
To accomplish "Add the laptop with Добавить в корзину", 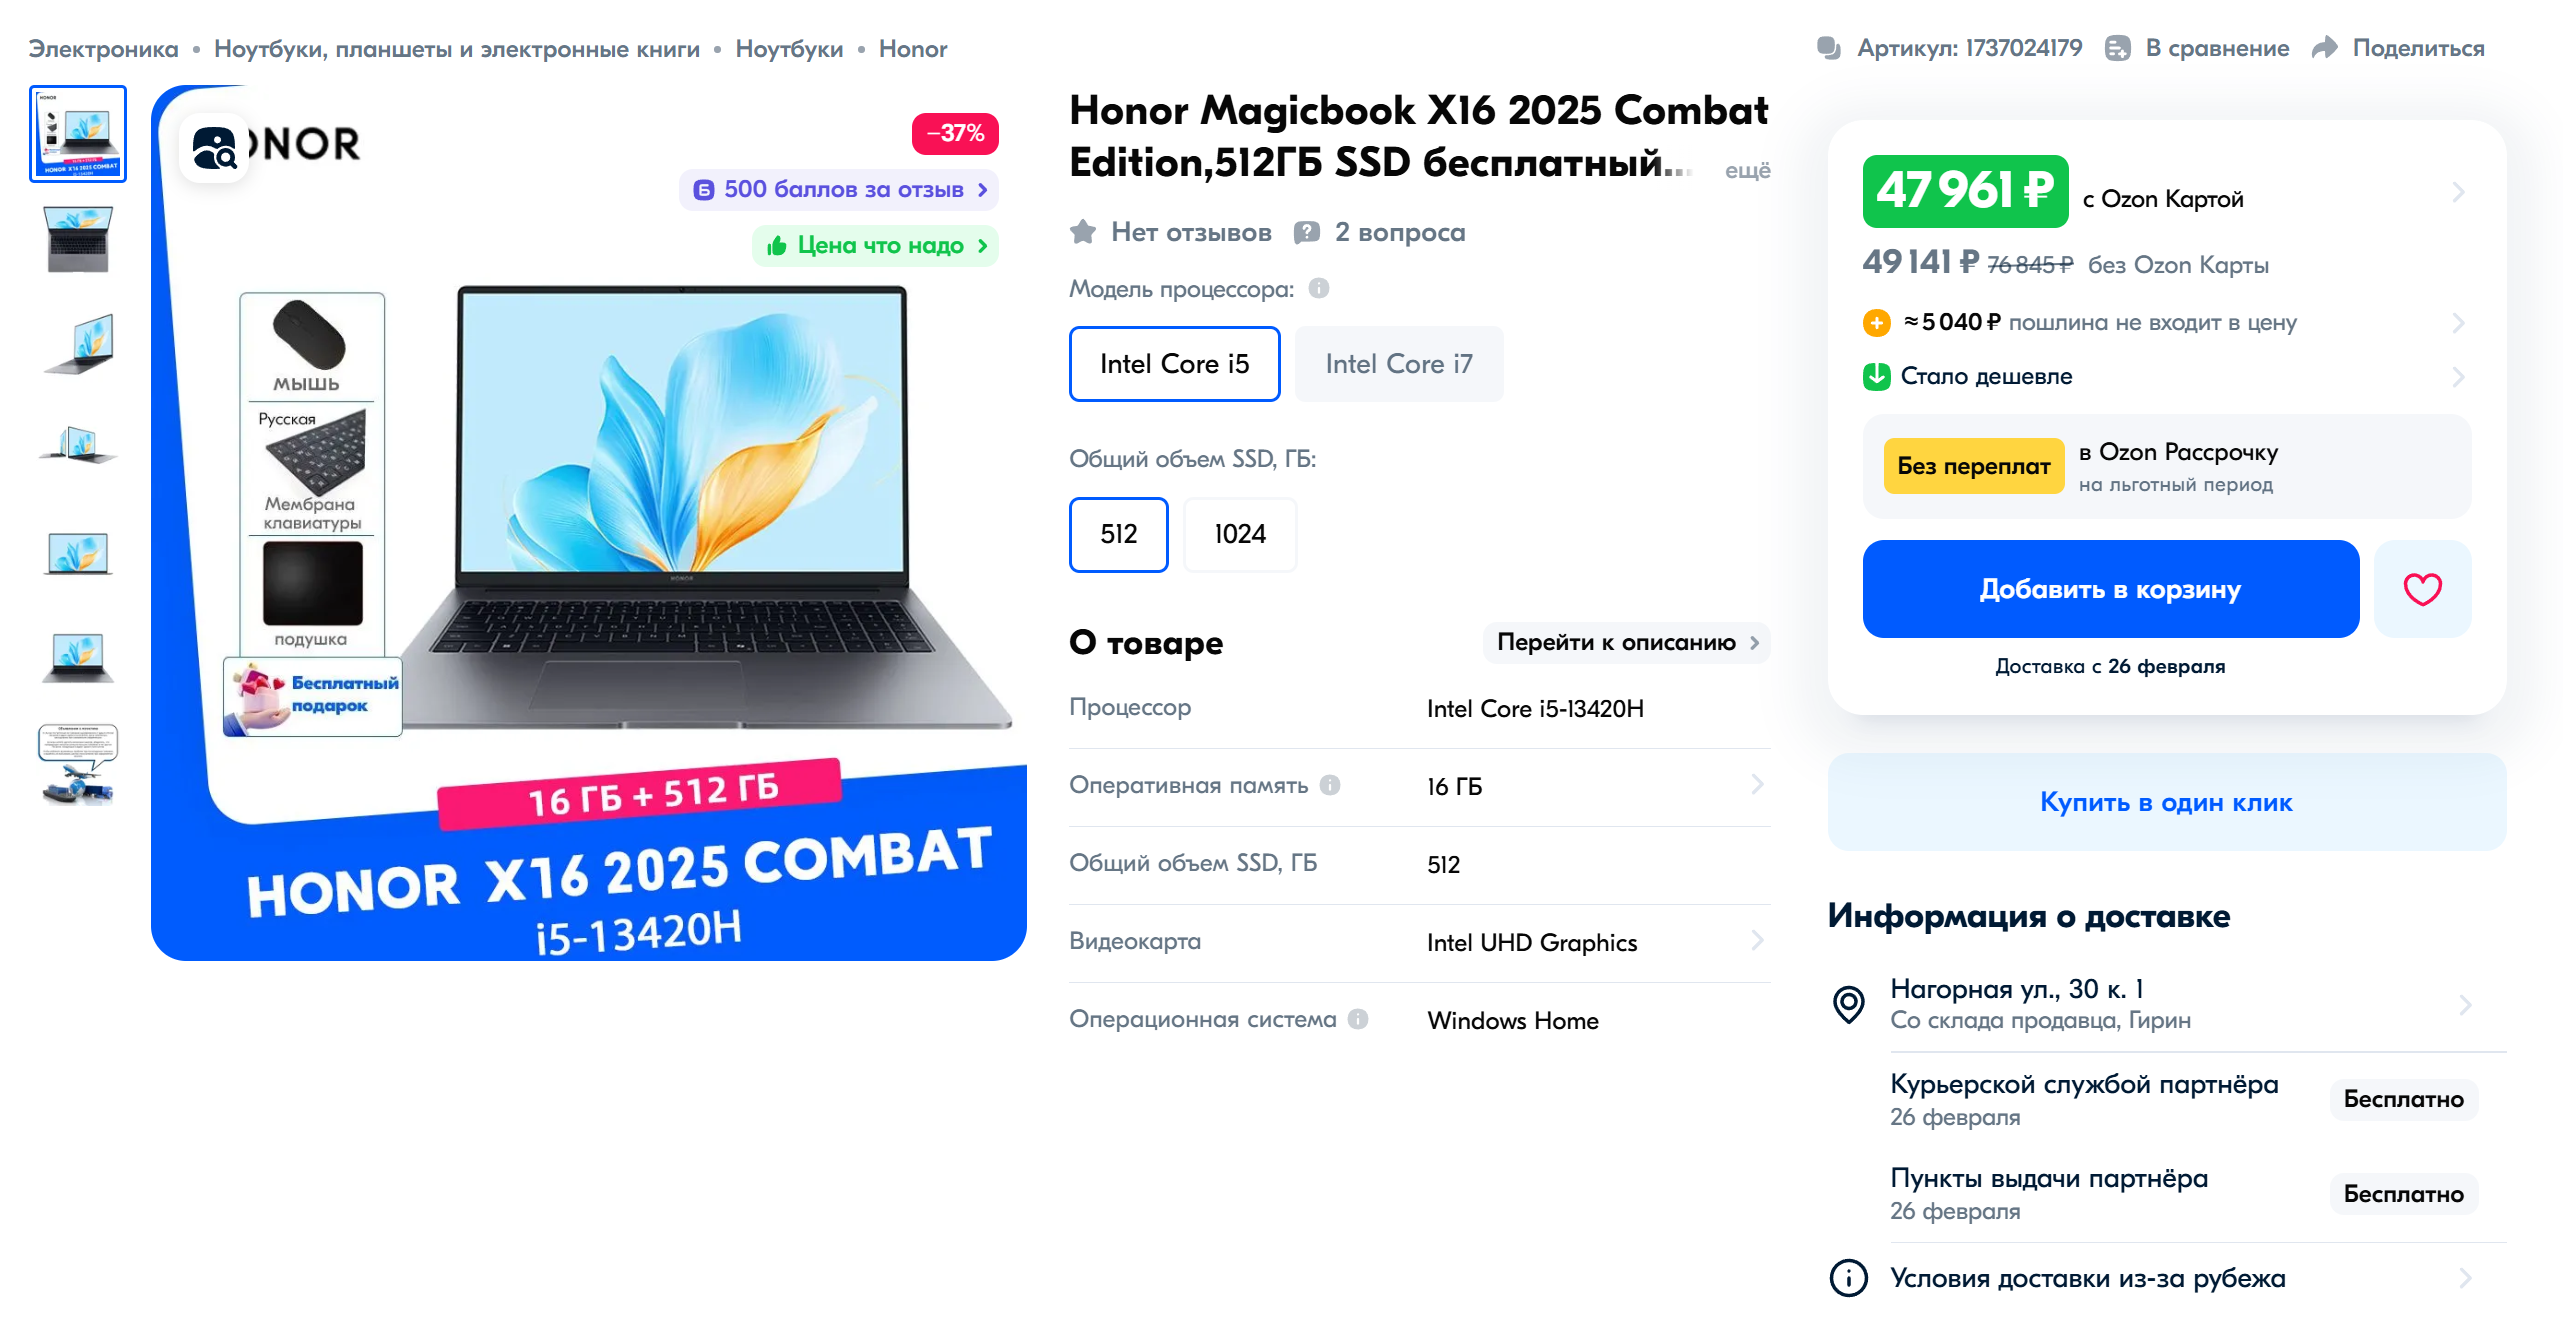I will click(2110, 589).
